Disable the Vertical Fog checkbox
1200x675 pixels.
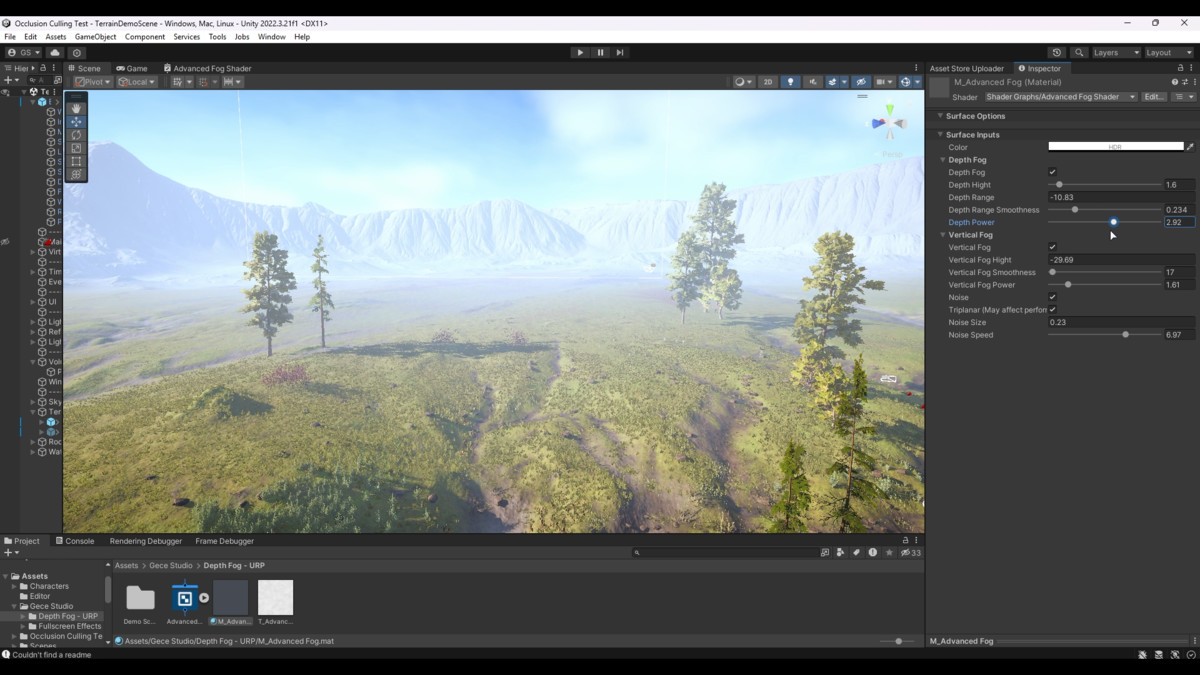pyautogui.click(x=1052, y=247)
